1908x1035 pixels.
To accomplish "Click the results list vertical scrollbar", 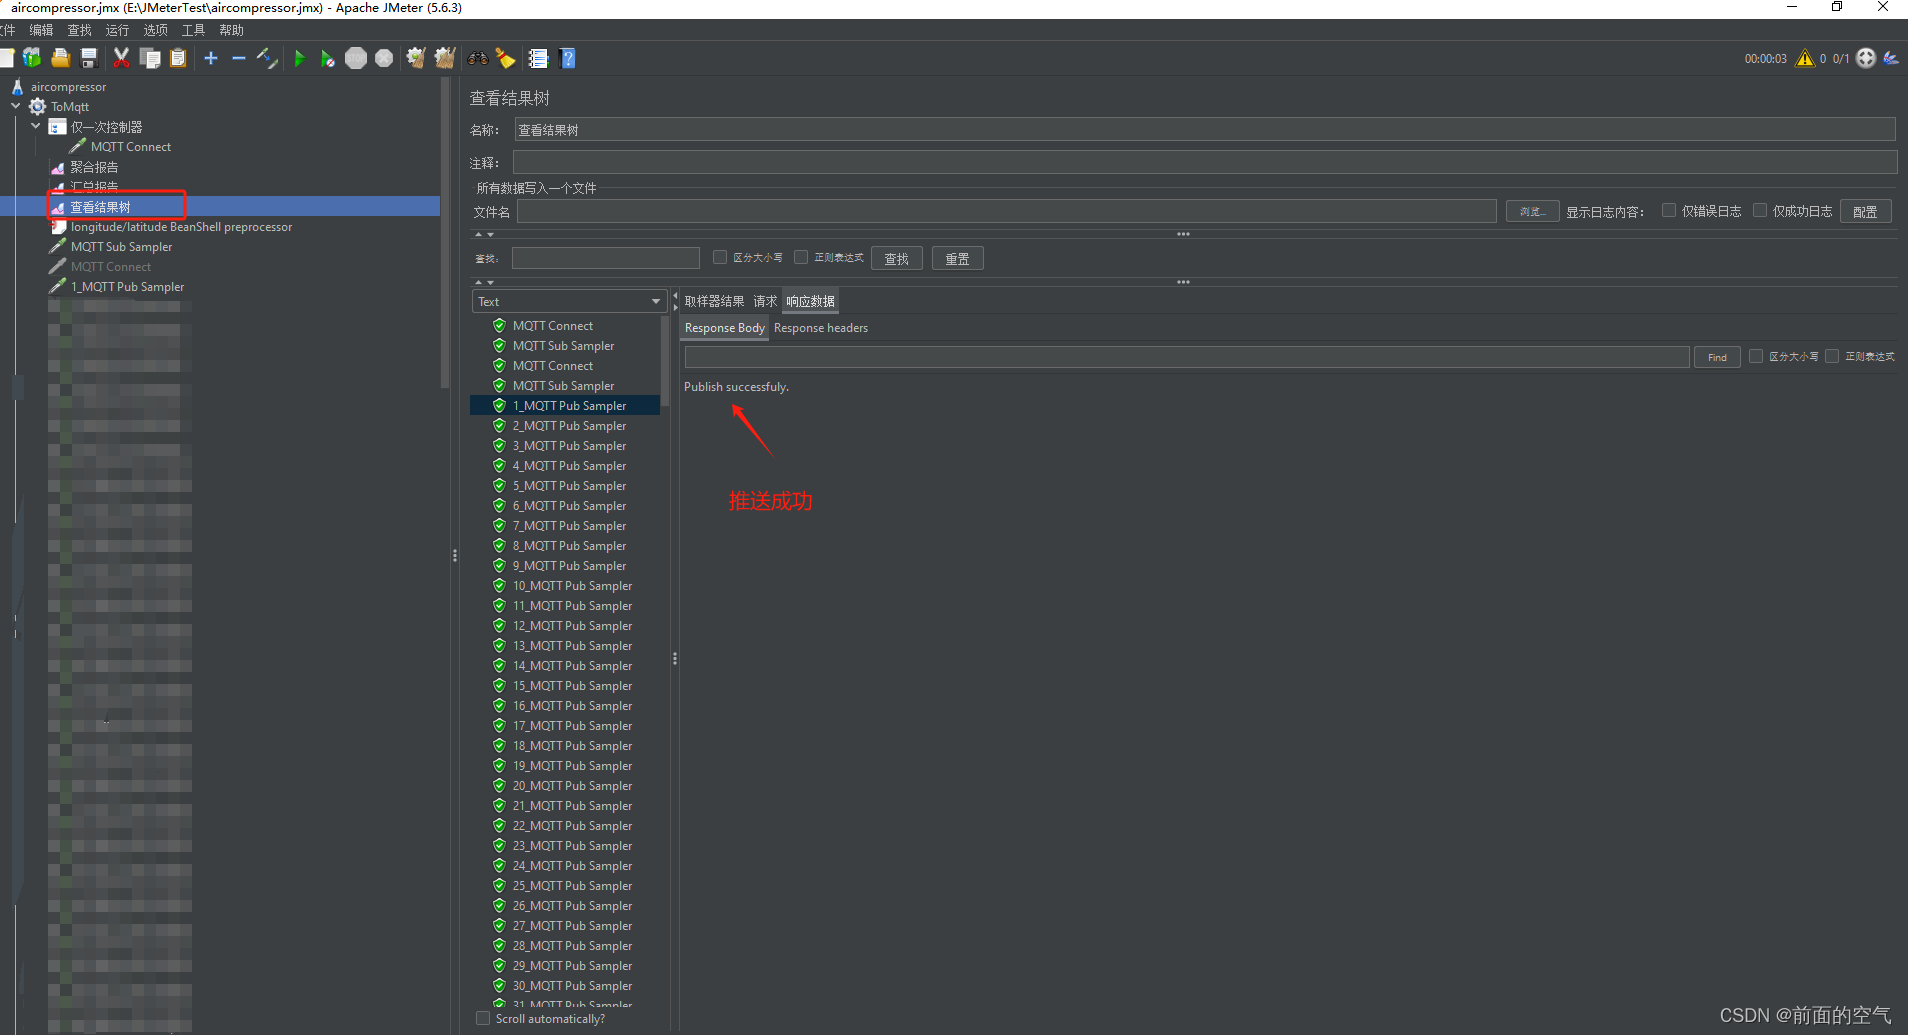I will 665,361.
